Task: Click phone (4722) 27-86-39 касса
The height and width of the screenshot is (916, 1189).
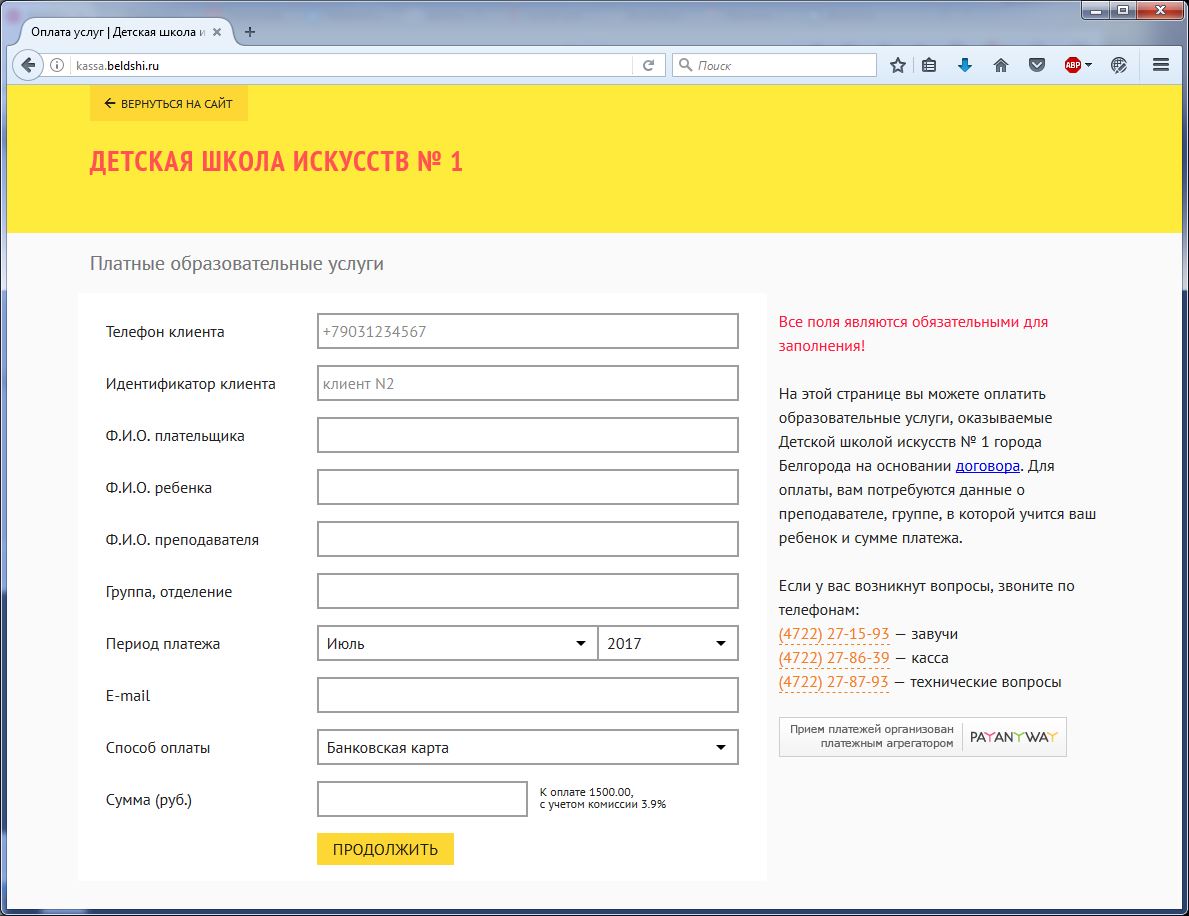Action: 833,658
